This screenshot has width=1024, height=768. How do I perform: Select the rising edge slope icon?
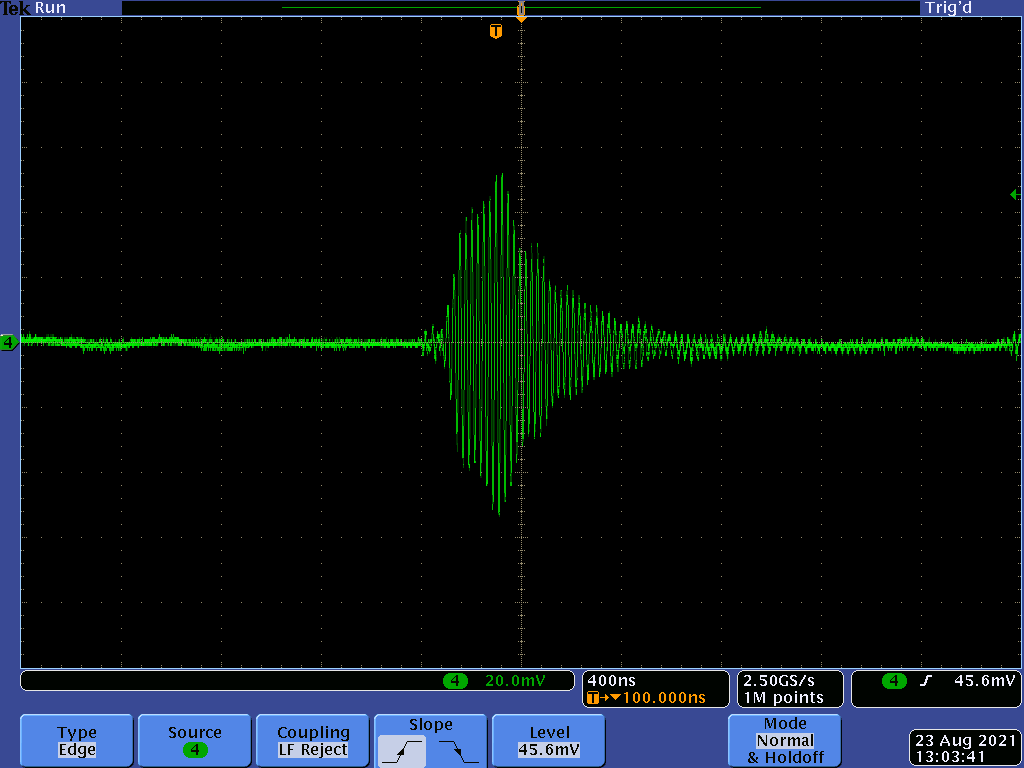(x=403, y=750)
